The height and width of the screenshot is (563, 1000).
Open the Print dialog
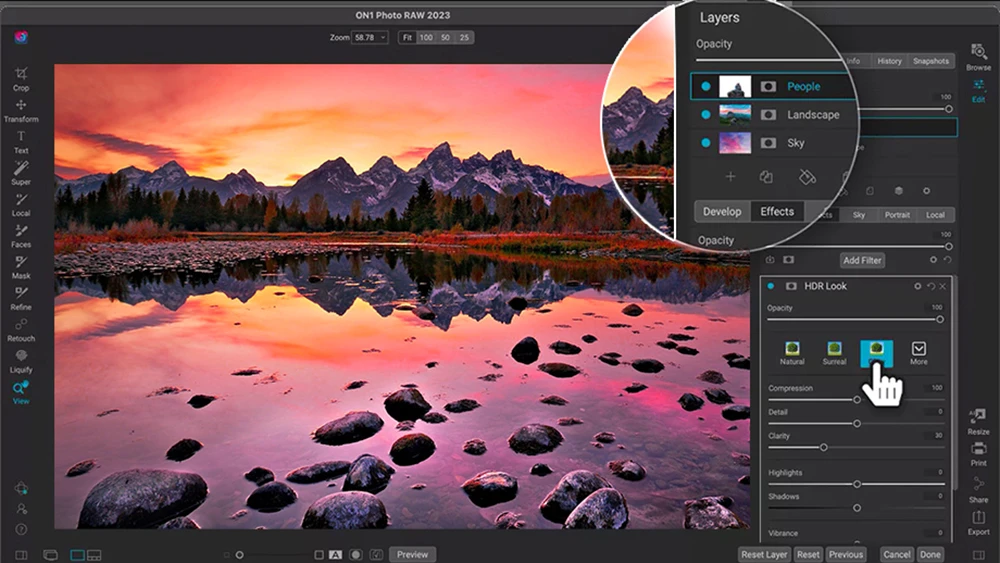click(x=978, y=453)
